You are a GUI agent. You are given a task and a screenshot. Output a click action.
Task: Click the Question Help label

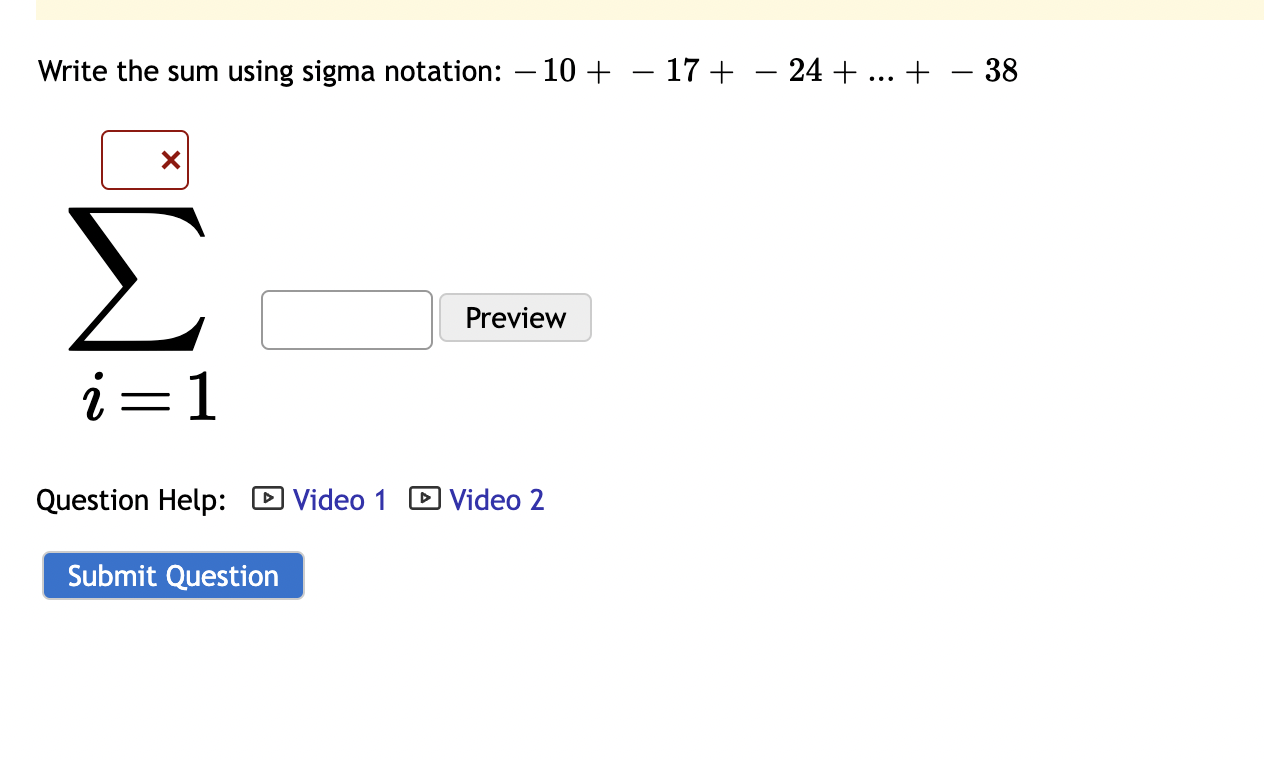point(131,499)
